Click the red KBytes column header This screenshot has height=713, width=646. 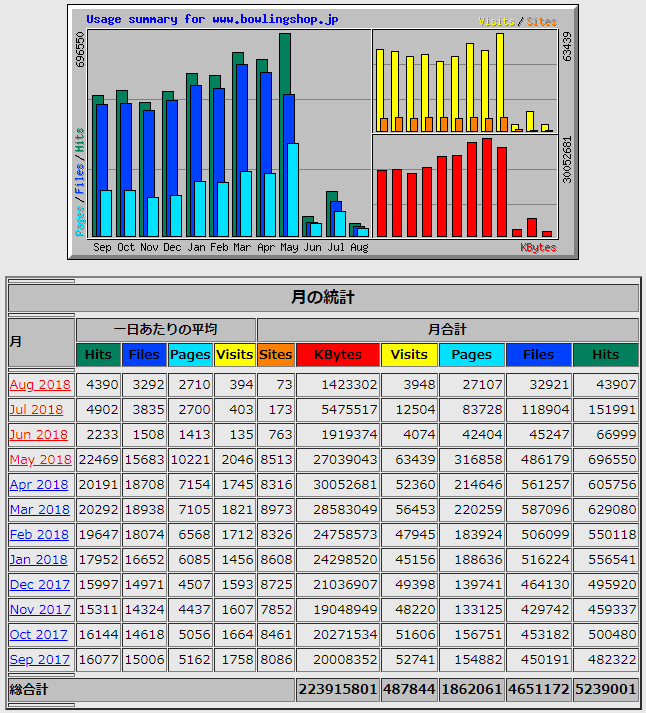(338, 354)
